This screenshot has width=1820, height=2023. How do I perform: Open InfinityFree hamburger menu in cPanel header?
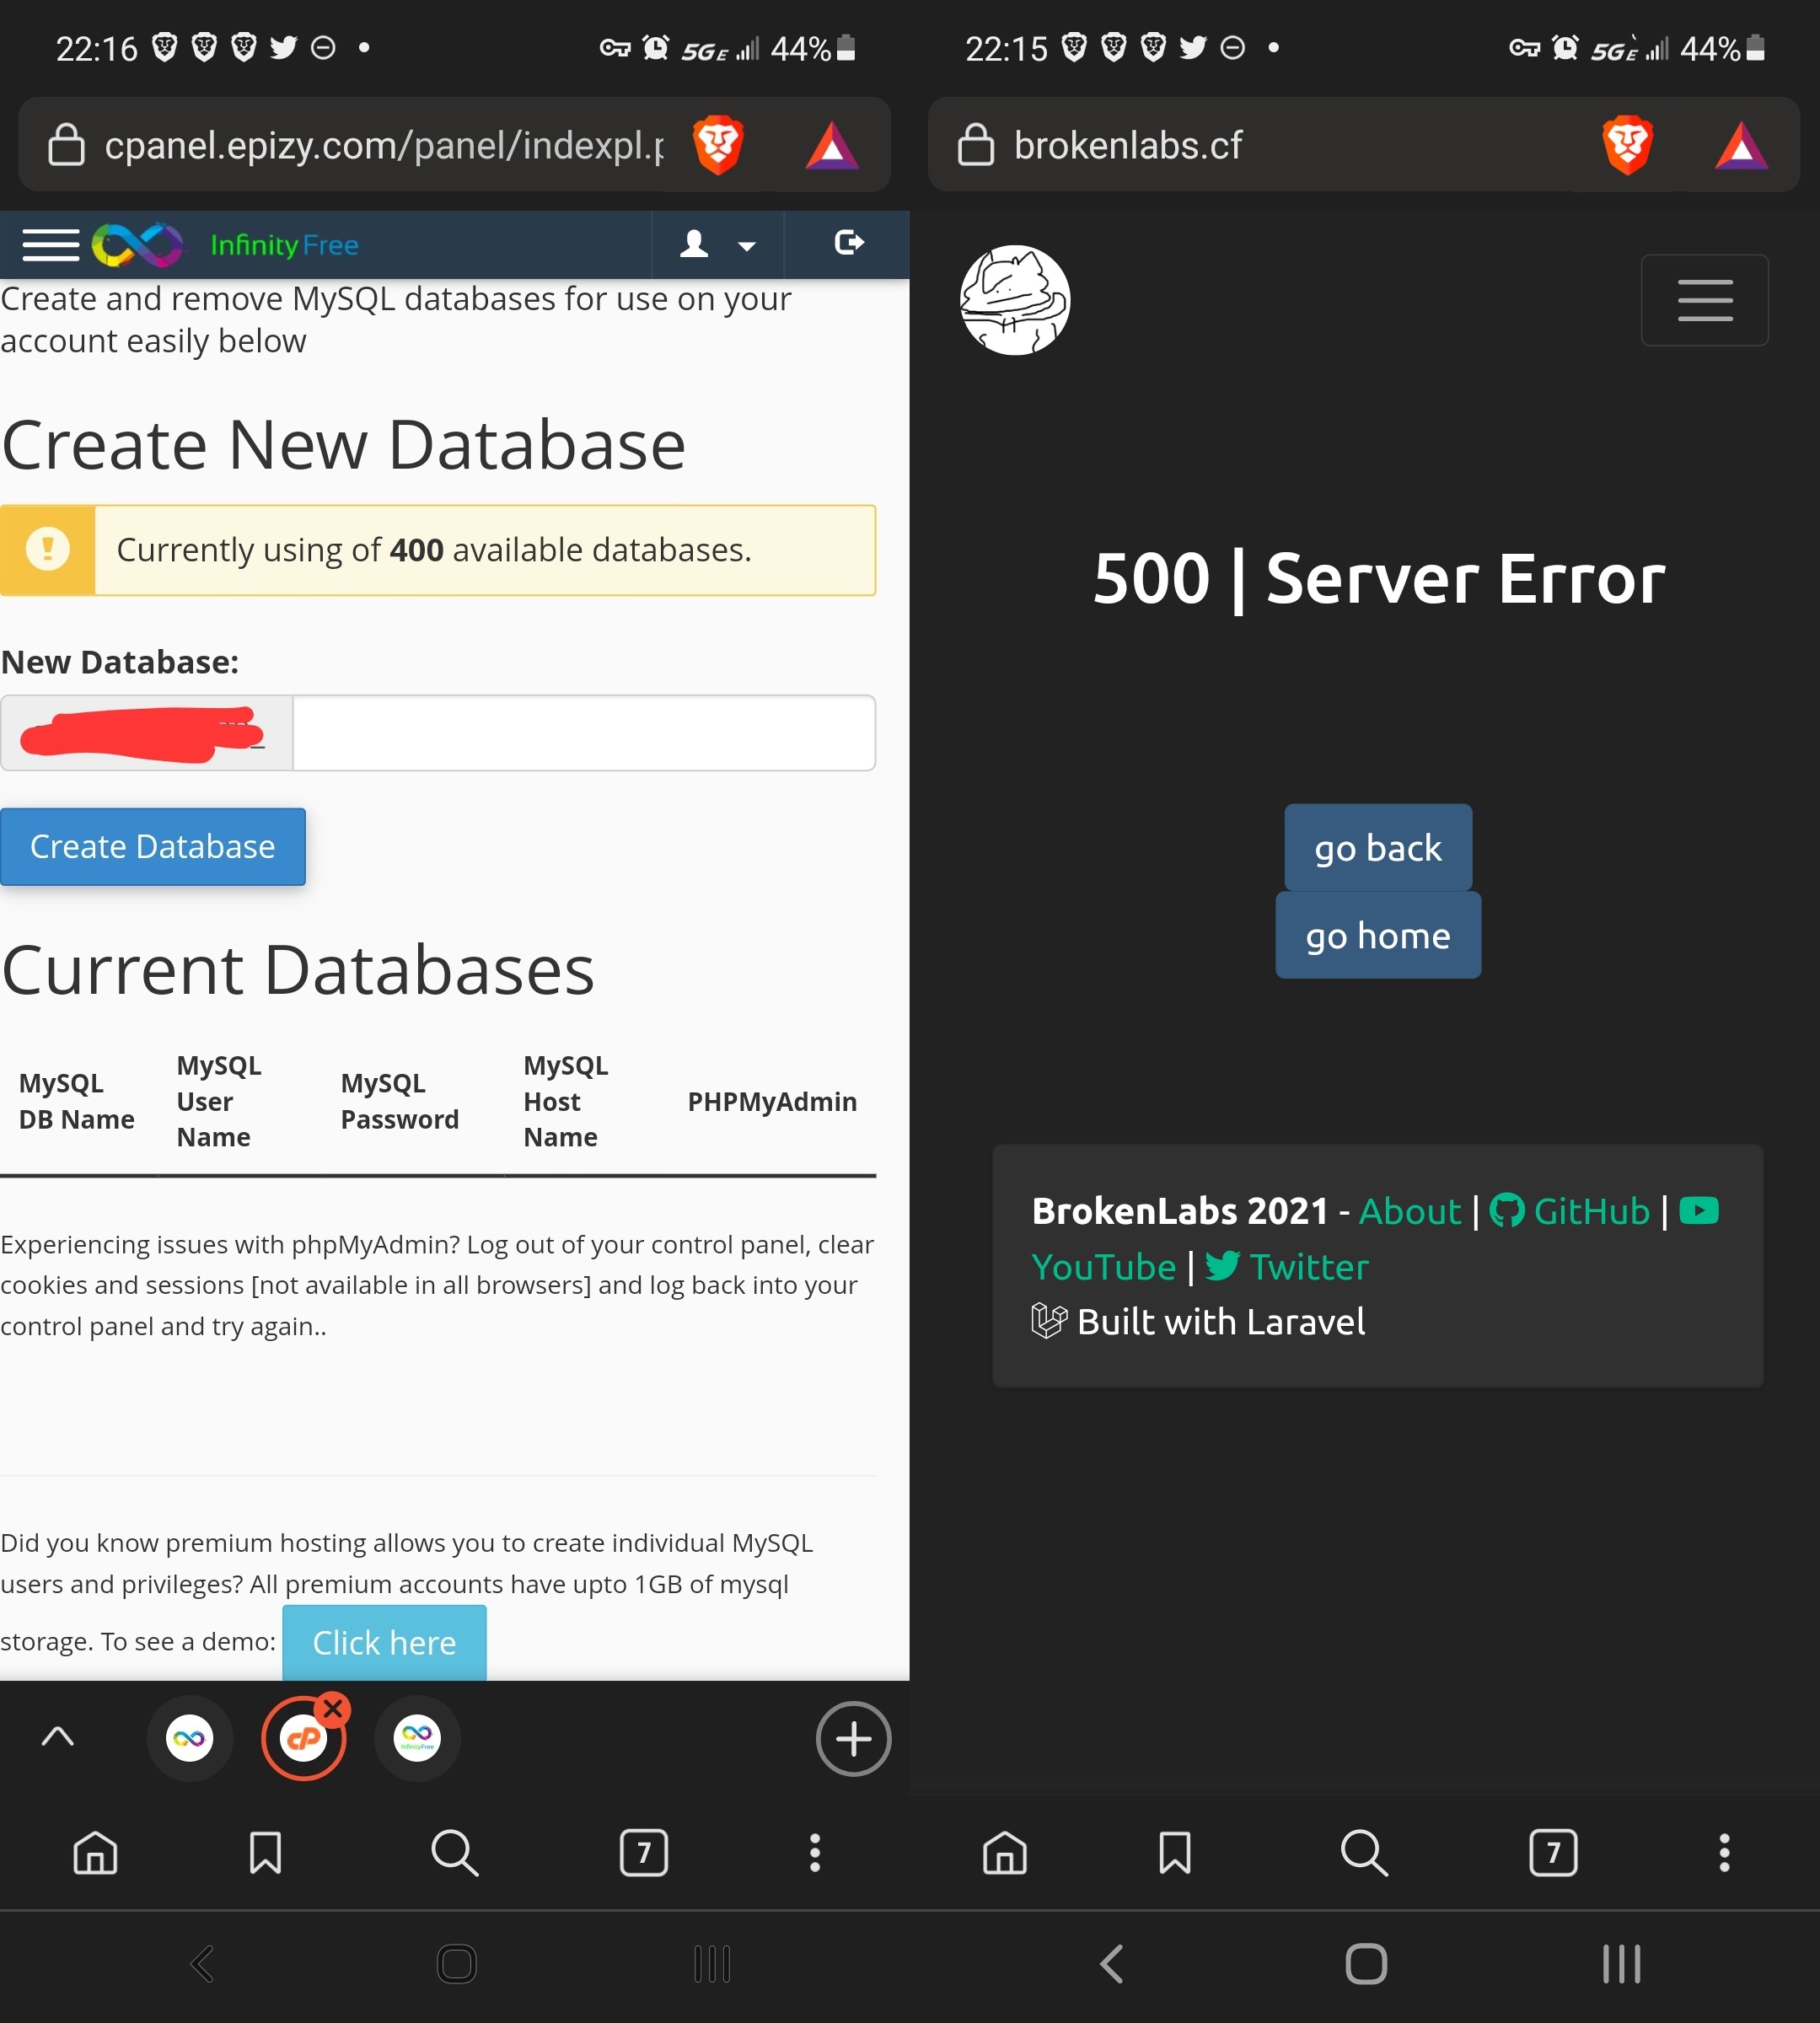[x=50, y=244]
